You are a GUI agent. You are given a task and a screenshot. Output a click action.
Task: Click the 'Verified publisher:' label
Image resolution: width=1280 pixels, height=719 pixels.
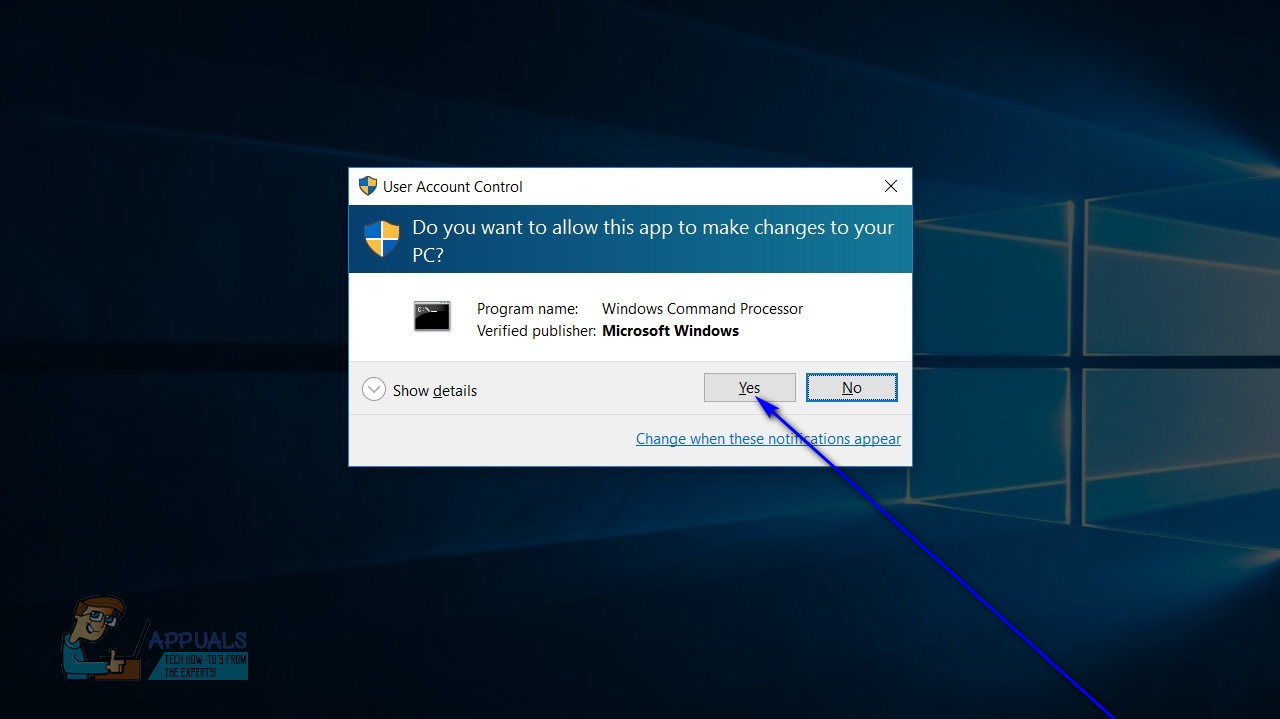pos(537,331)
